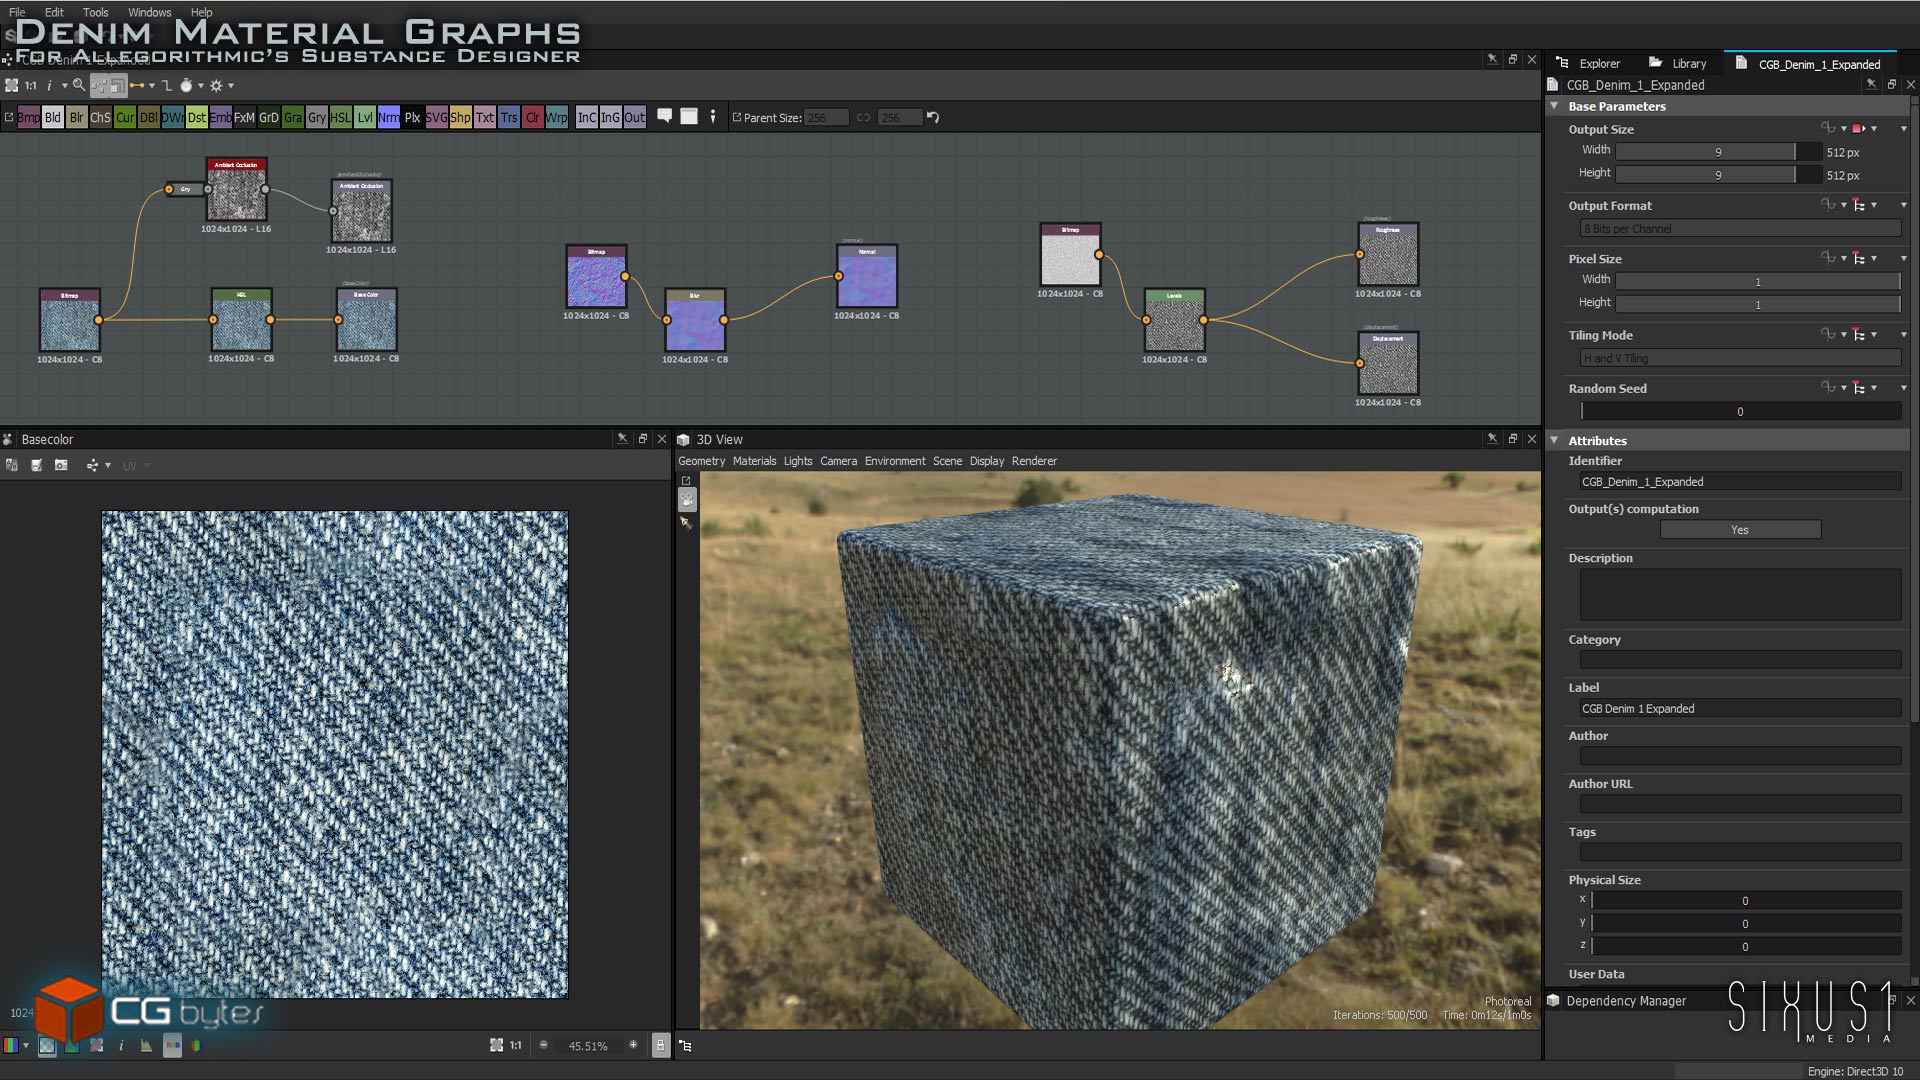Fit the graph to the view
The width and height of the screenshot is (1920, 1080).
11,86
